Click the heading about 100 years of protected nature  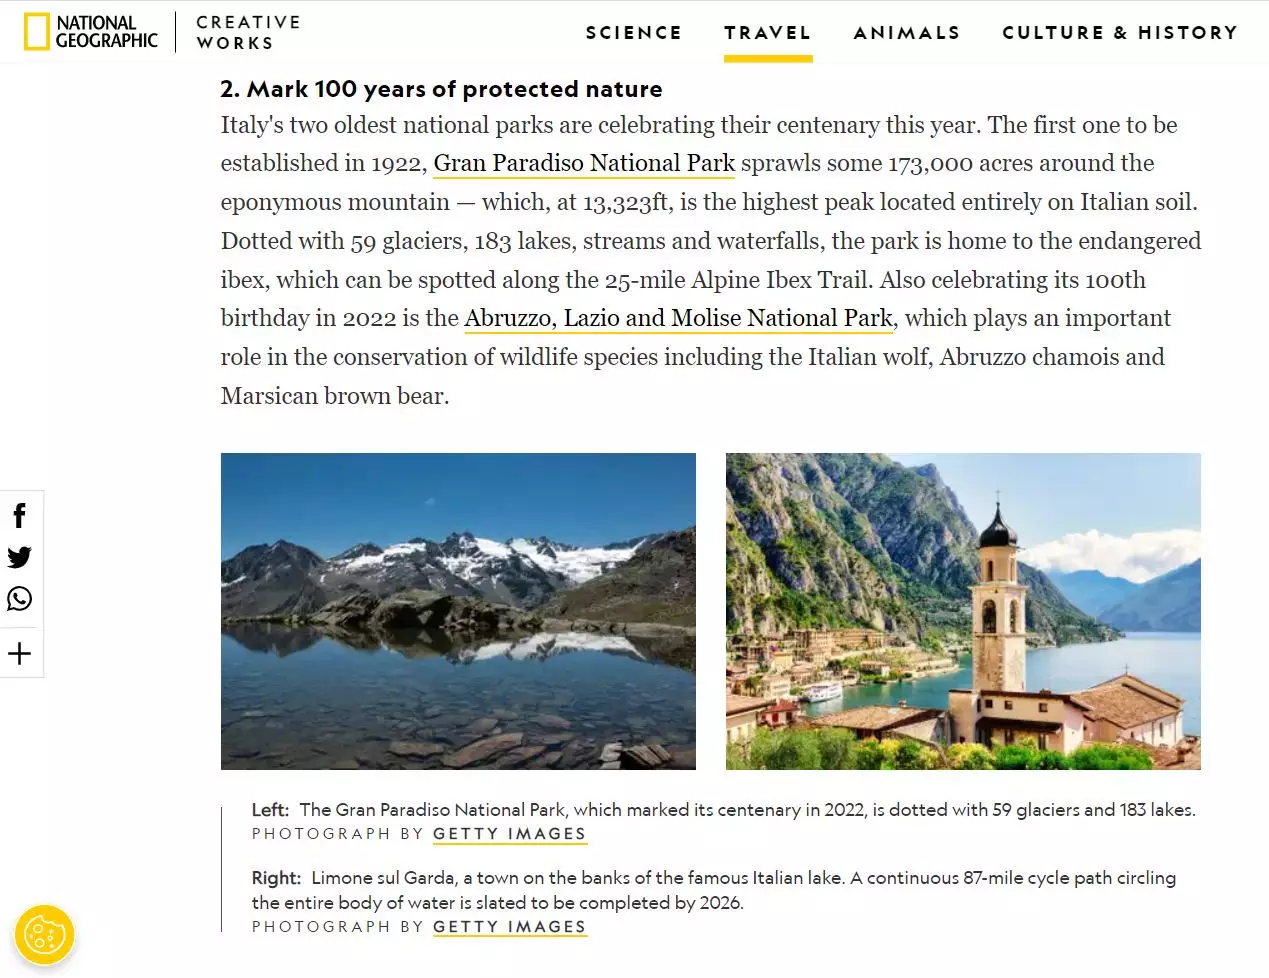pos(441,89)
